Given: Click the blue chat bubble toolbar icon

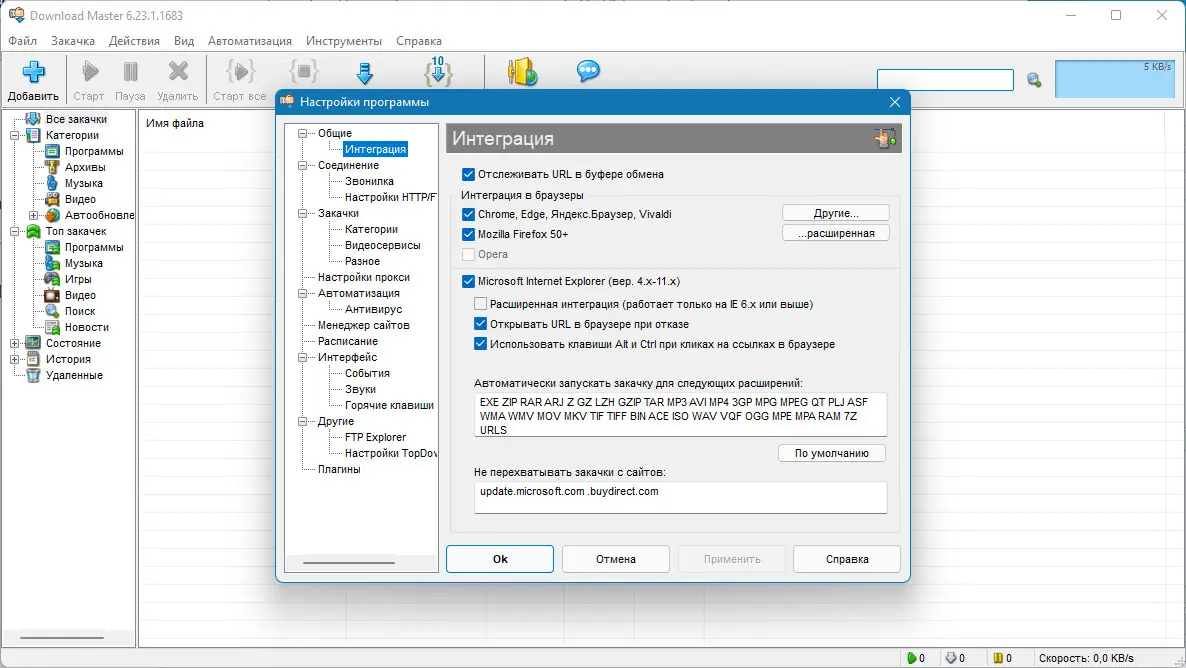Looking at the screenshot, I should [588, 71].
